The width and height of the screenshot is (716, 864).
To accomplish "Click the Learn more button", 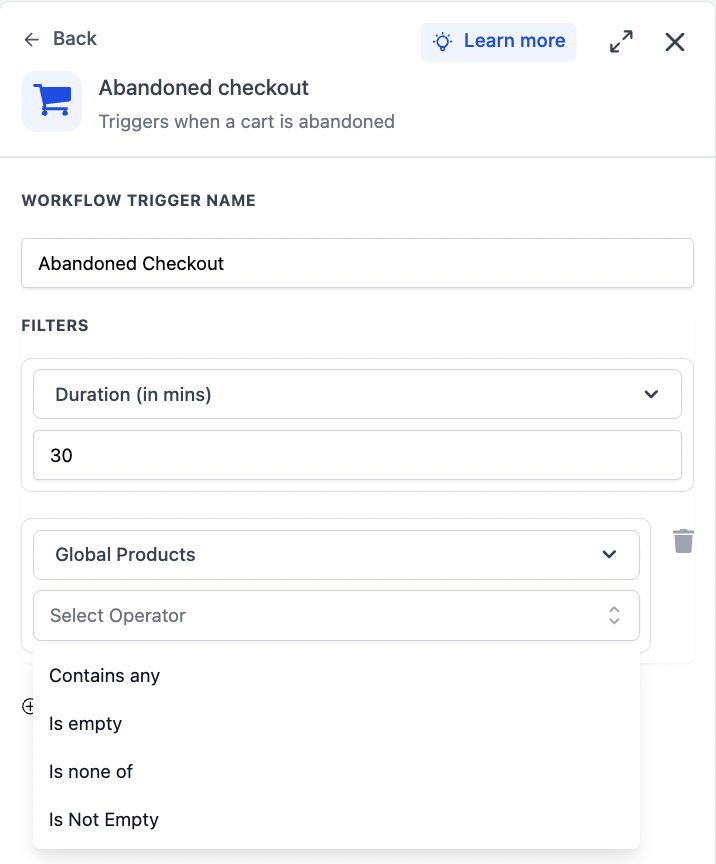I will coord(498,41).
